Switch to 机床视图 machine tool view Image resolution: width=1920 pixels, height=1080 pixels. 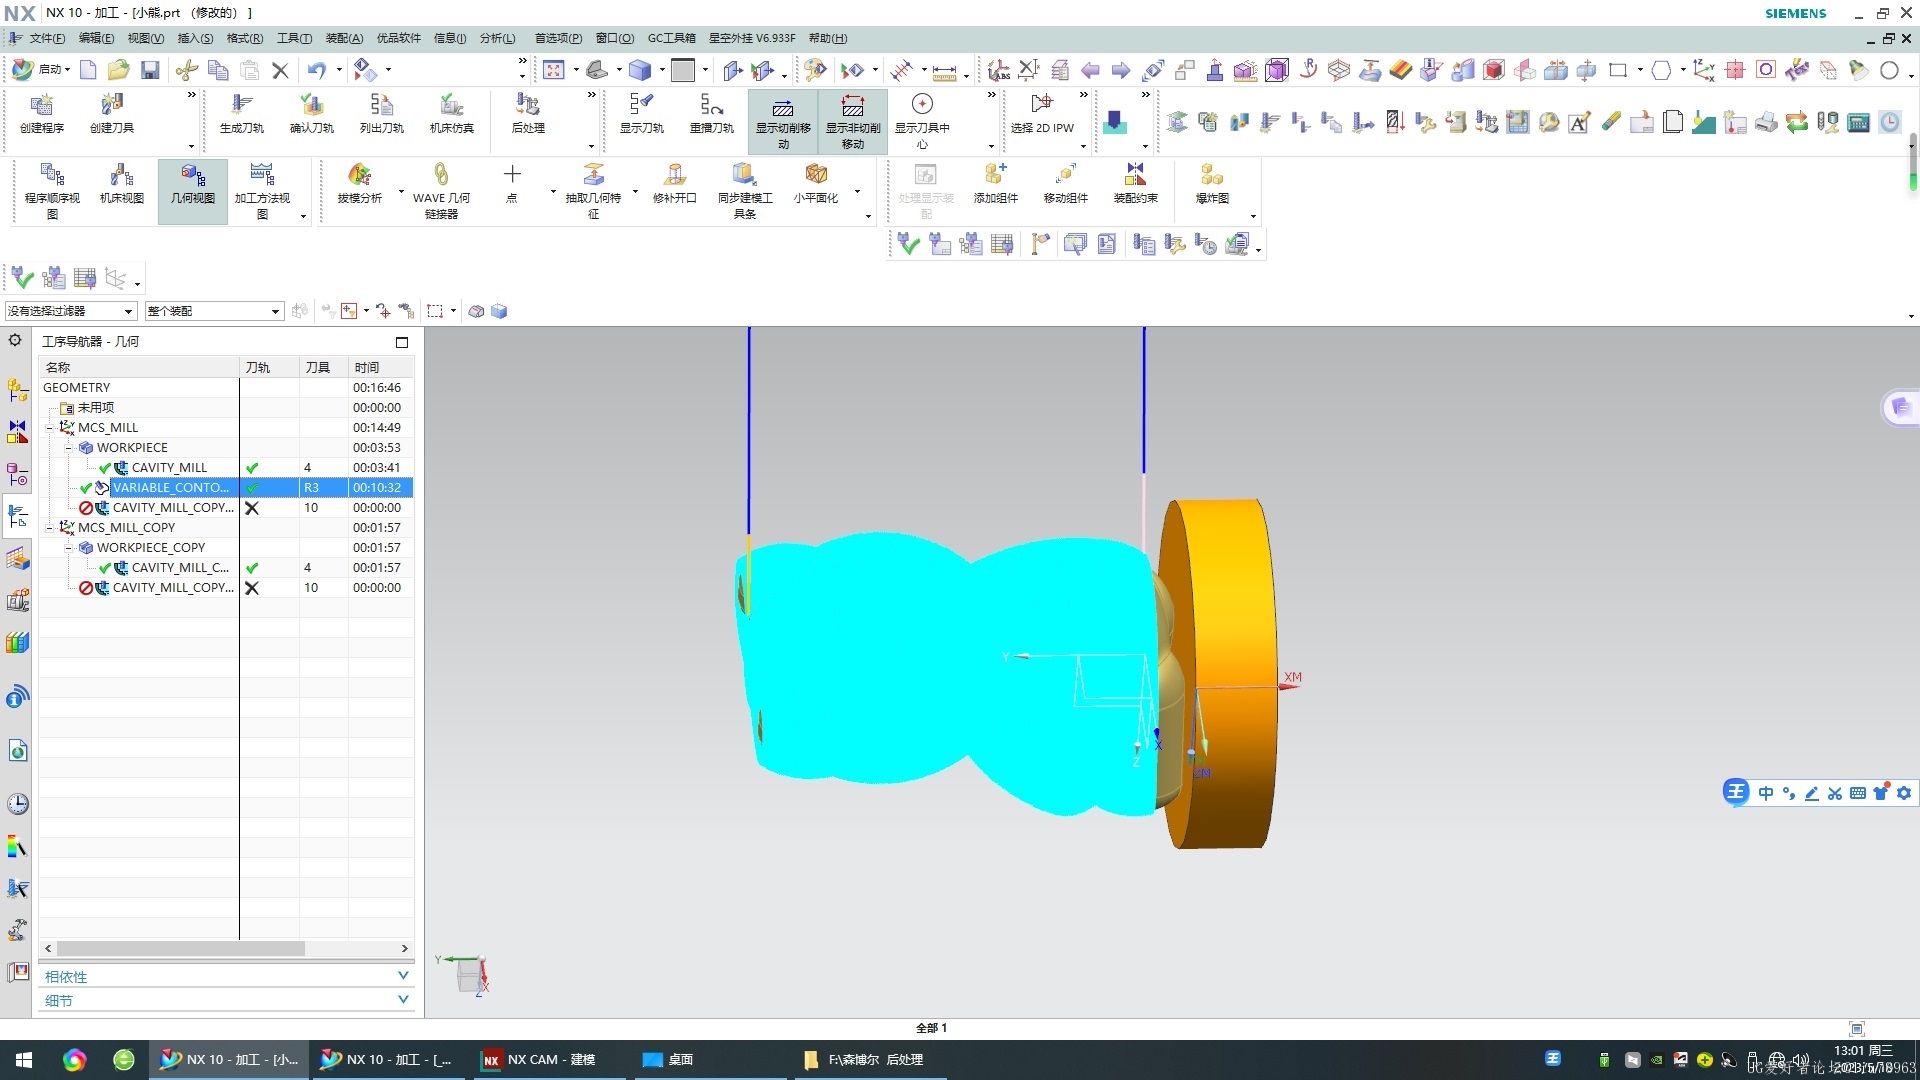pyautogui.click(x=122, y=184)
